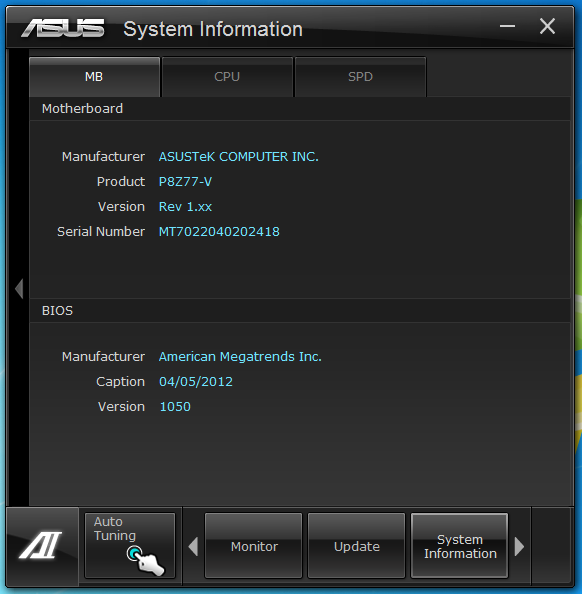The height and width of the screenshot is (594, 582).
Task: Select the MB tab
Action: 94,77
